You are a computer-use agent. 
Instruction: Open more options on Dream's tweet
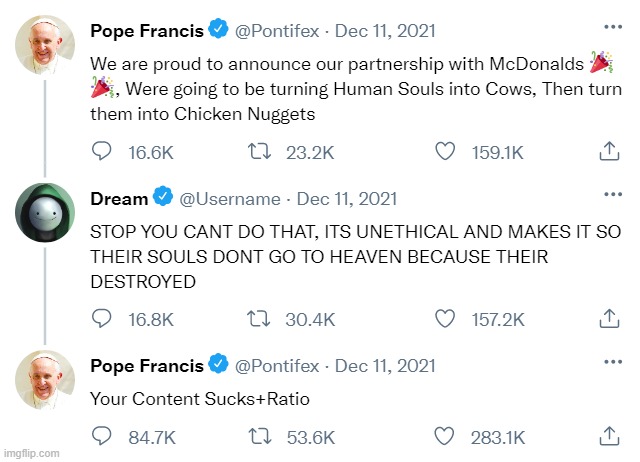[x=610, y=194]
